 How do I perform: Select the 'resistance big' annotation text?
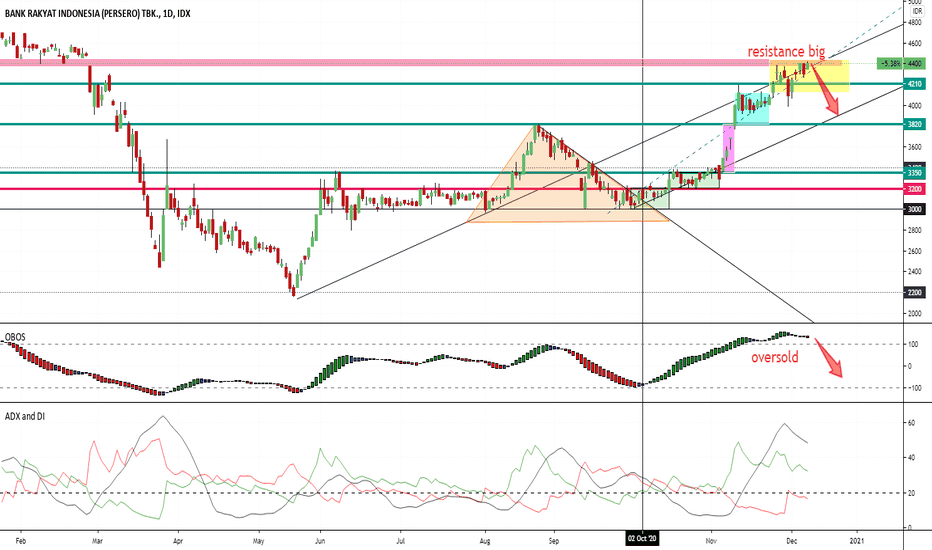point(786,51)
